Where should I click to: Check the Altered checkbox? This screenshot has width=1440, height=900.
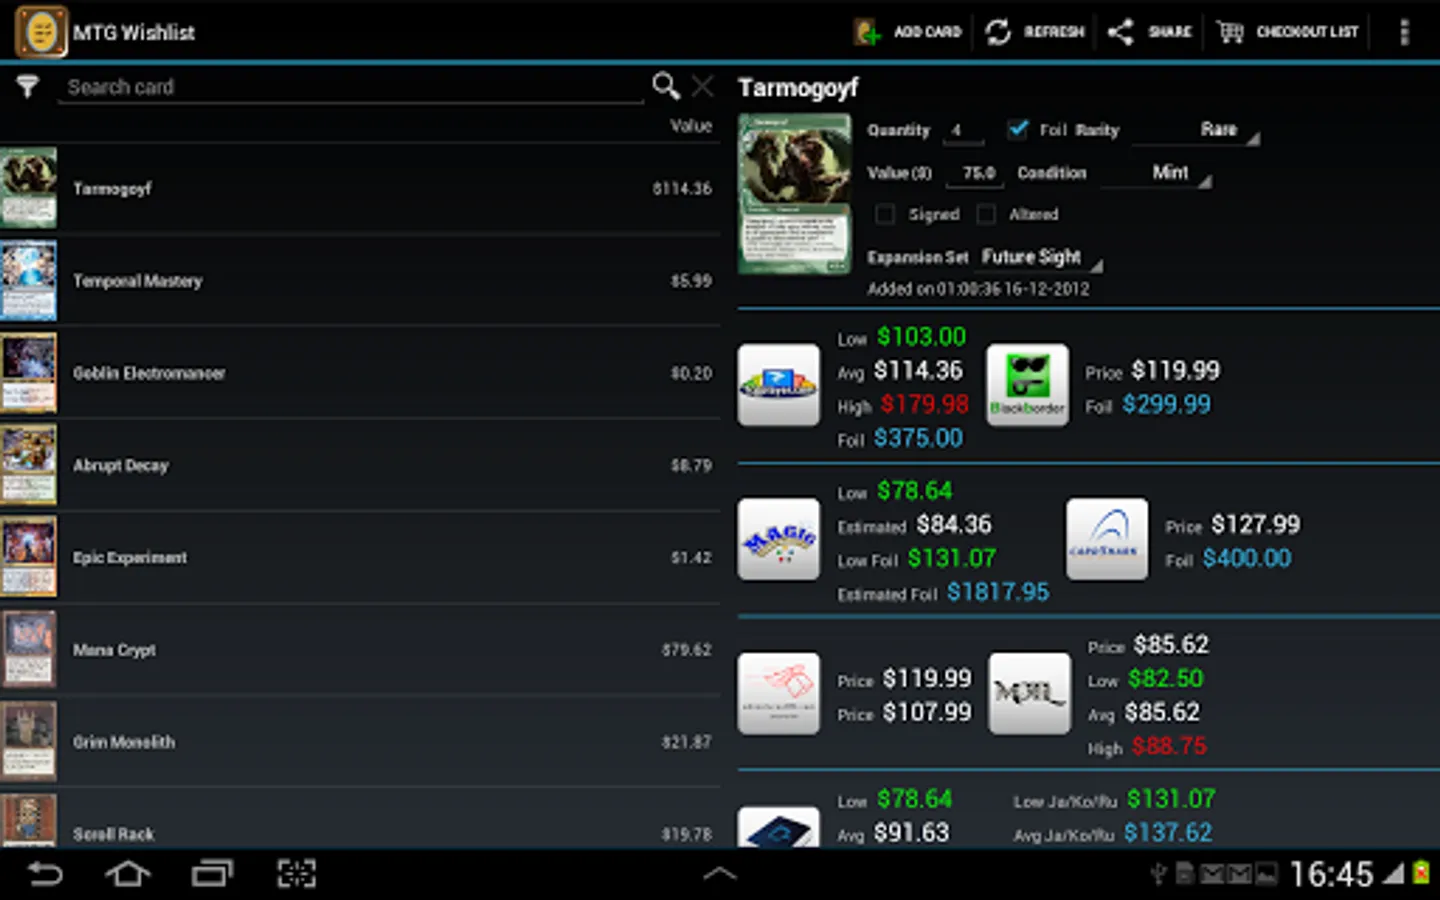986,214
